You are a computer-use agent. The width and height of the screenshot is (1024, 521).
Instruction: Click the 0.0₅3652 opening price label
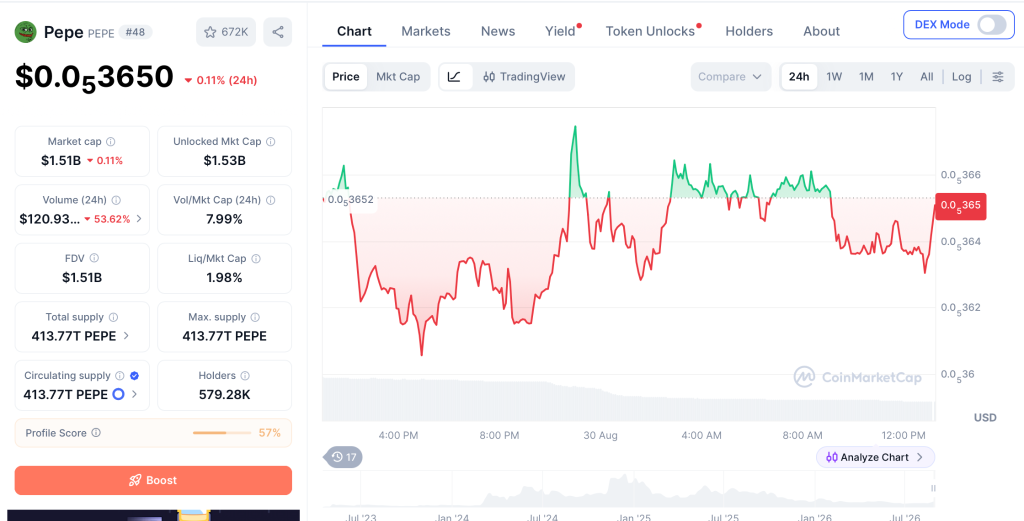[351, 200]
